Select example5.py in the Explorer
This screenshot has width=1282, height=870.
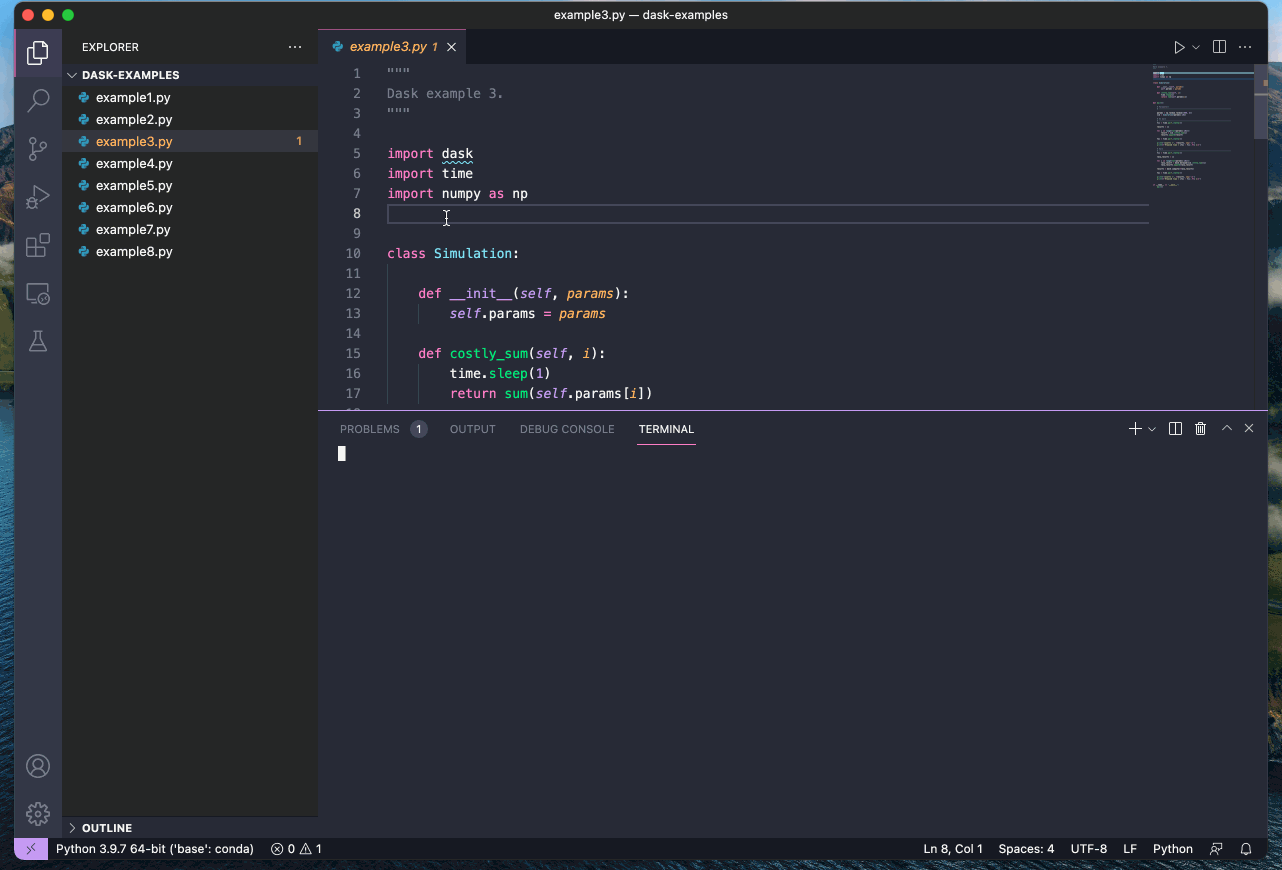point(133,185)
